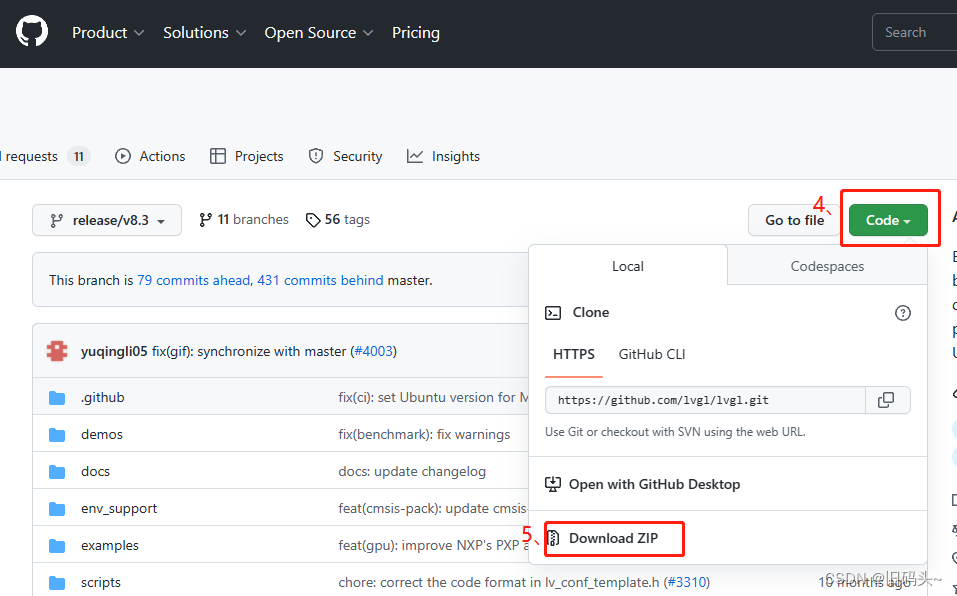Click the Clone help question mark icon

[x=903, y=313]
